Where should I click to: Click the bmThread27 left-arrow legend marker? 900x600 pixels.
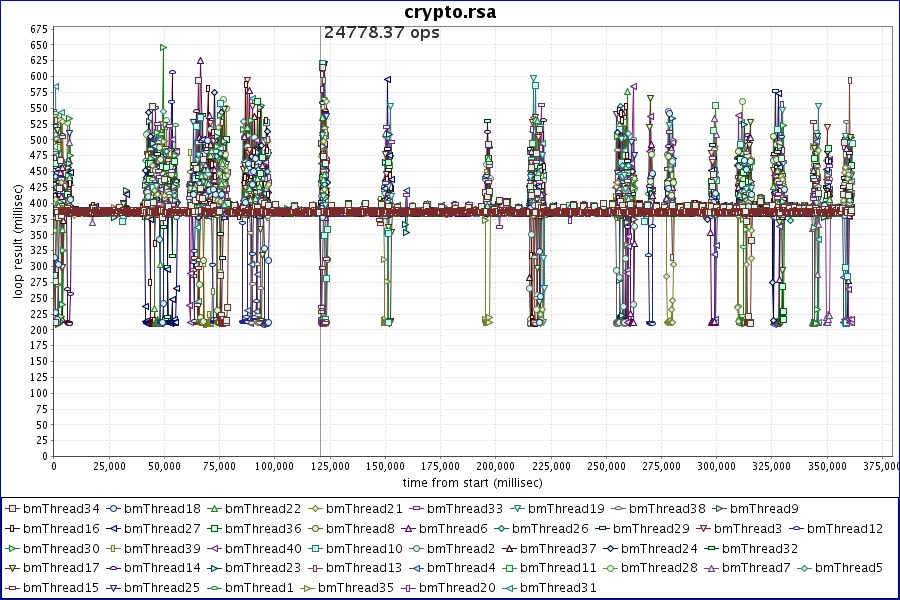pos(113,529)
